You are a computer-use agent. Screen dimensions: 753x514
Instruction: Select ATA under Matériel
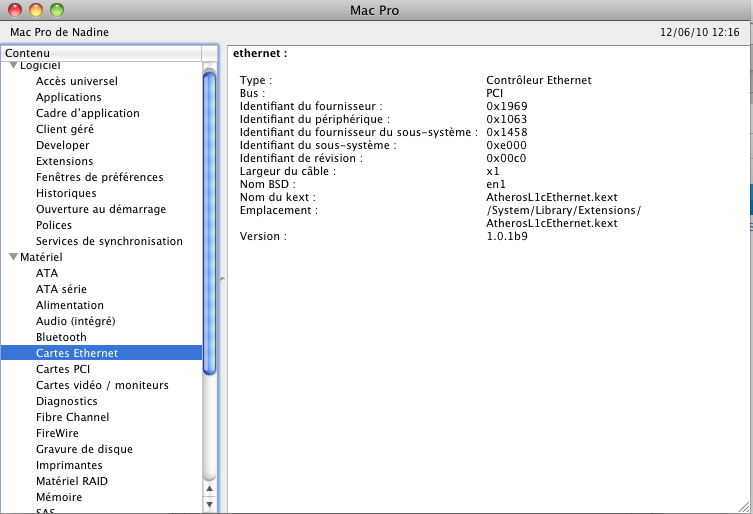[47, 273]
